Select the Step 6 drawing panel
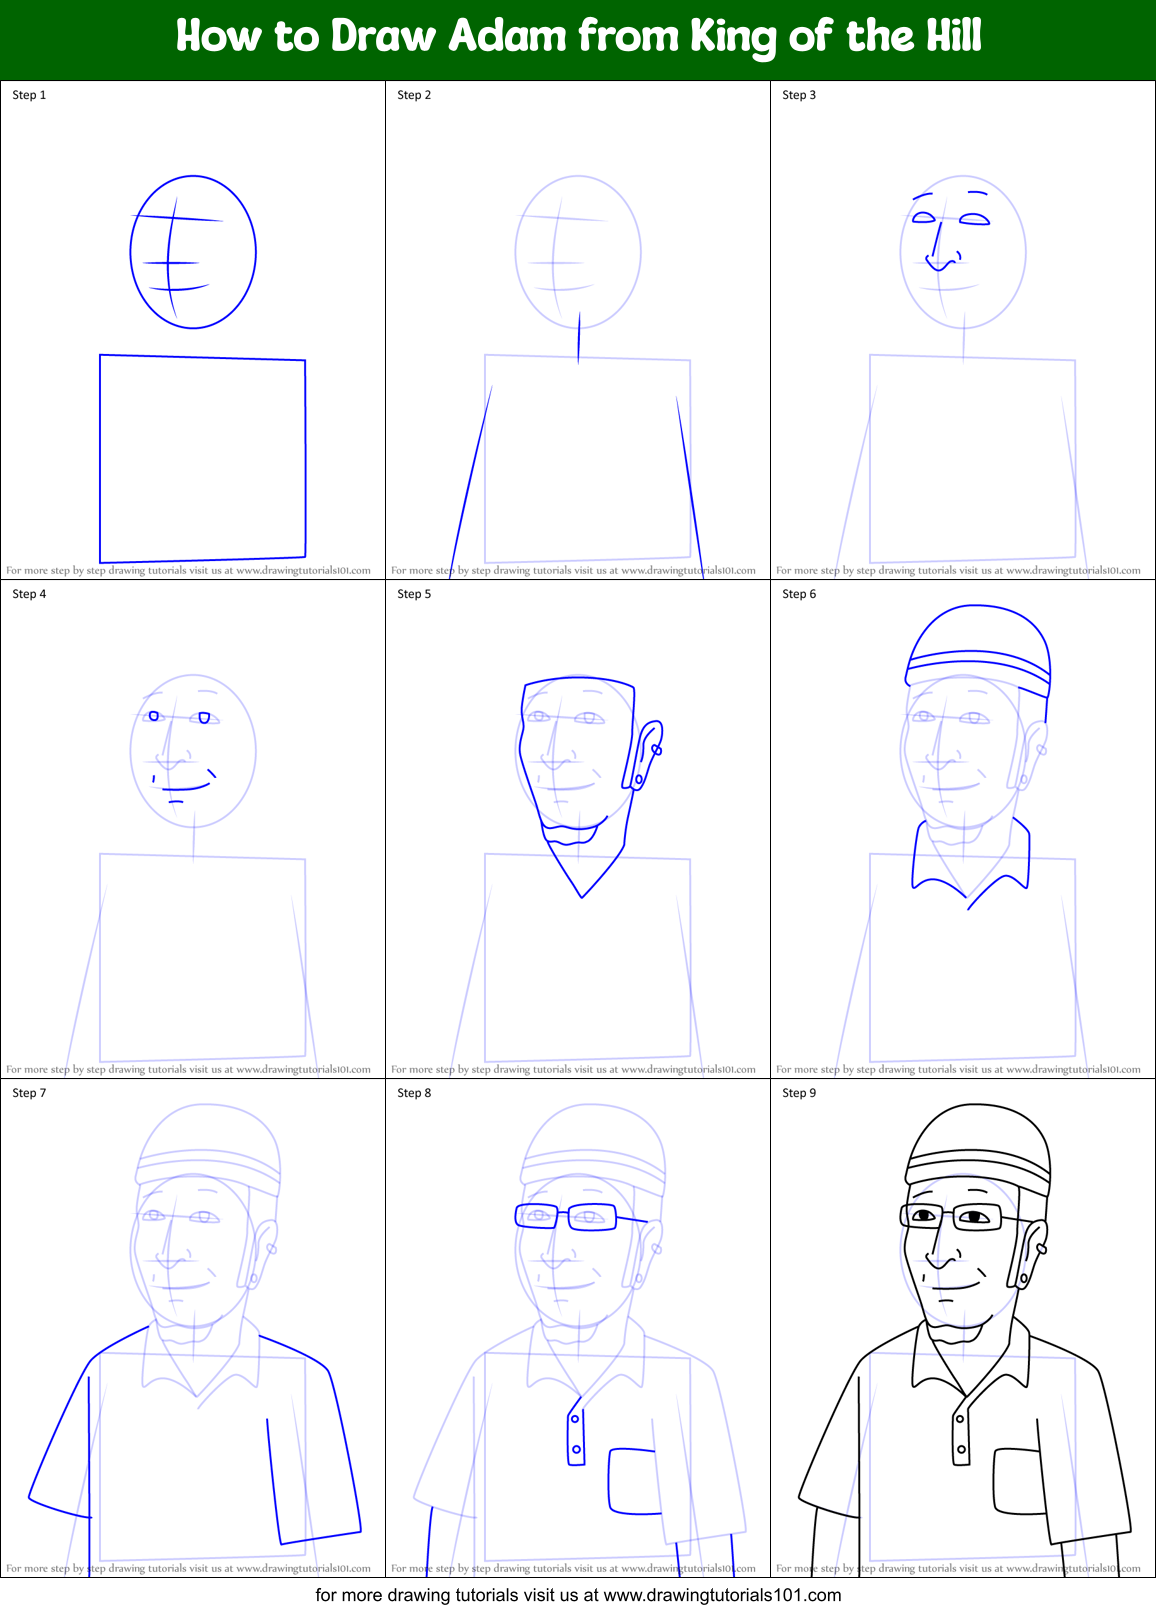 [x=963, y=829]
